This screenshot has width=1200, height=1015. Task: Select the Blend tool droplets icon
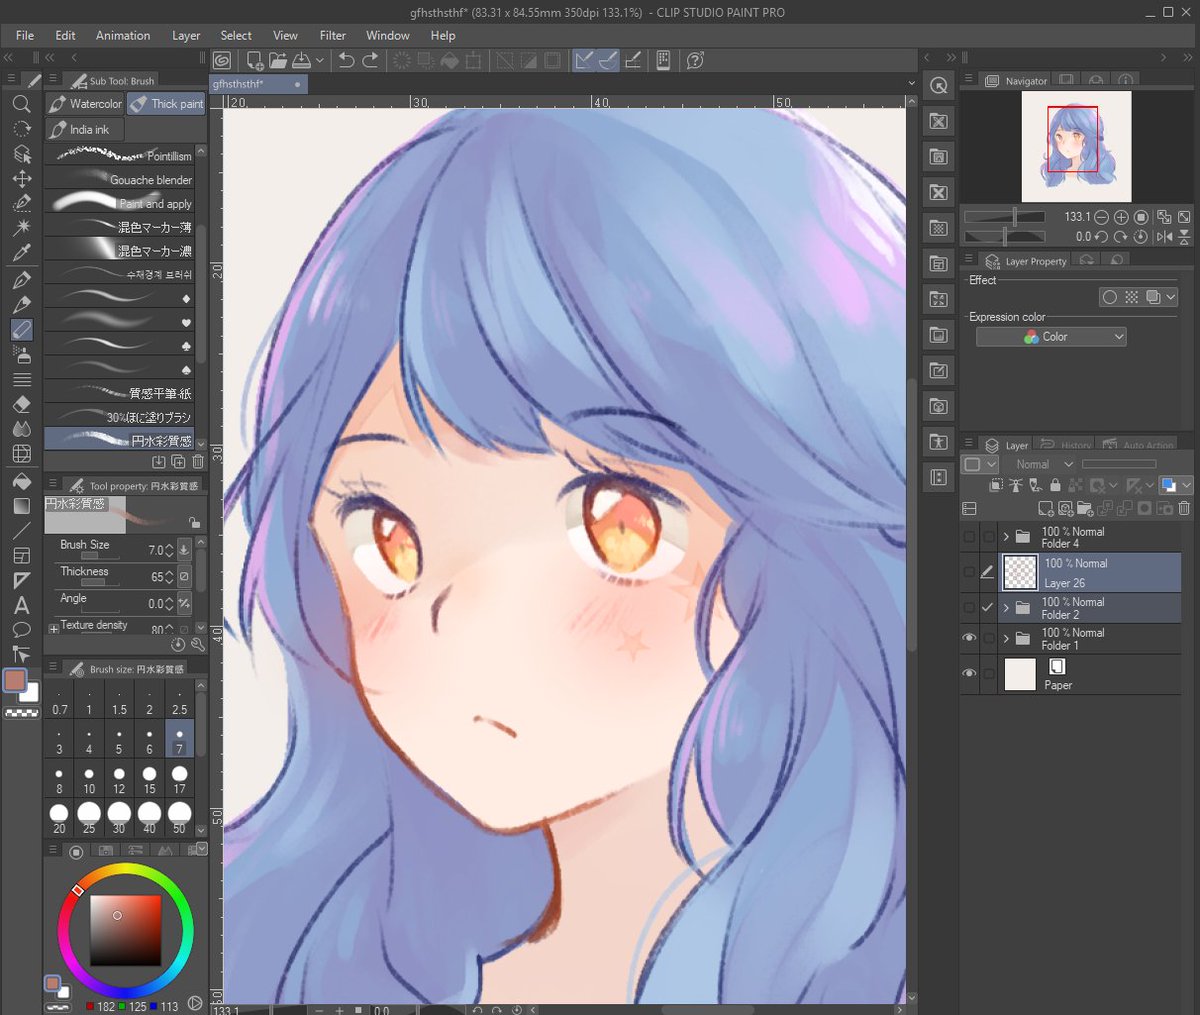(21, 429)
